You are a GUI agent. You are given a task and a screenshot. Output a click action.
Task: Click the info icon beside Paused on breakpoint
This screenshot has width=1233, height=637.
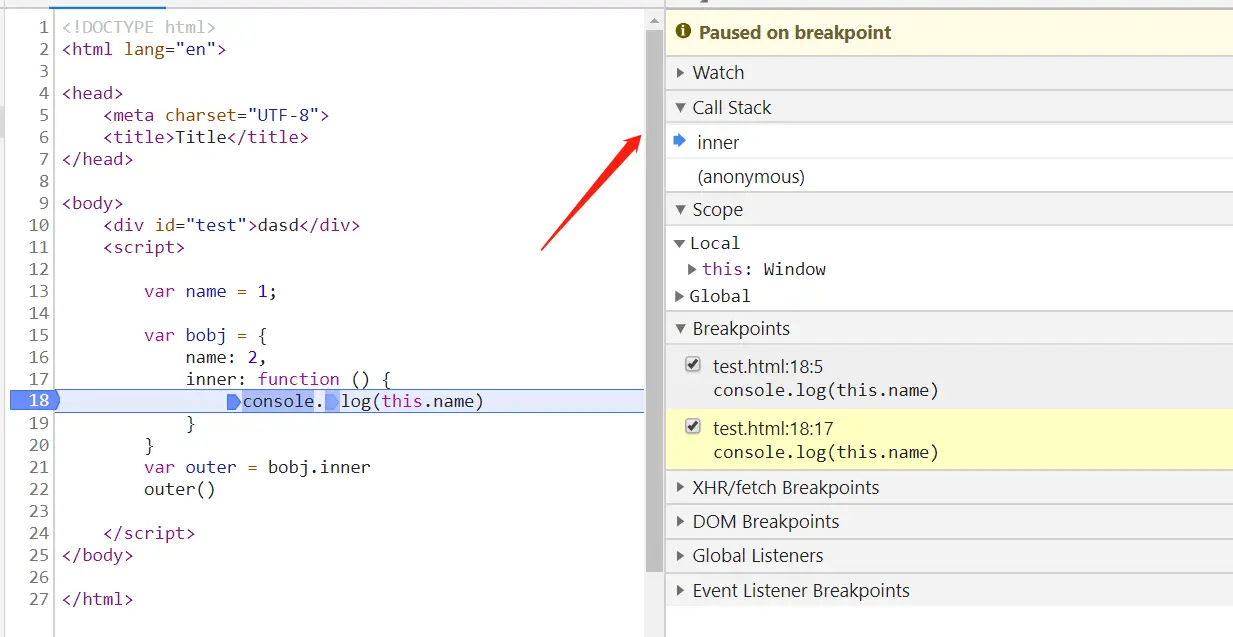(684, 32)
